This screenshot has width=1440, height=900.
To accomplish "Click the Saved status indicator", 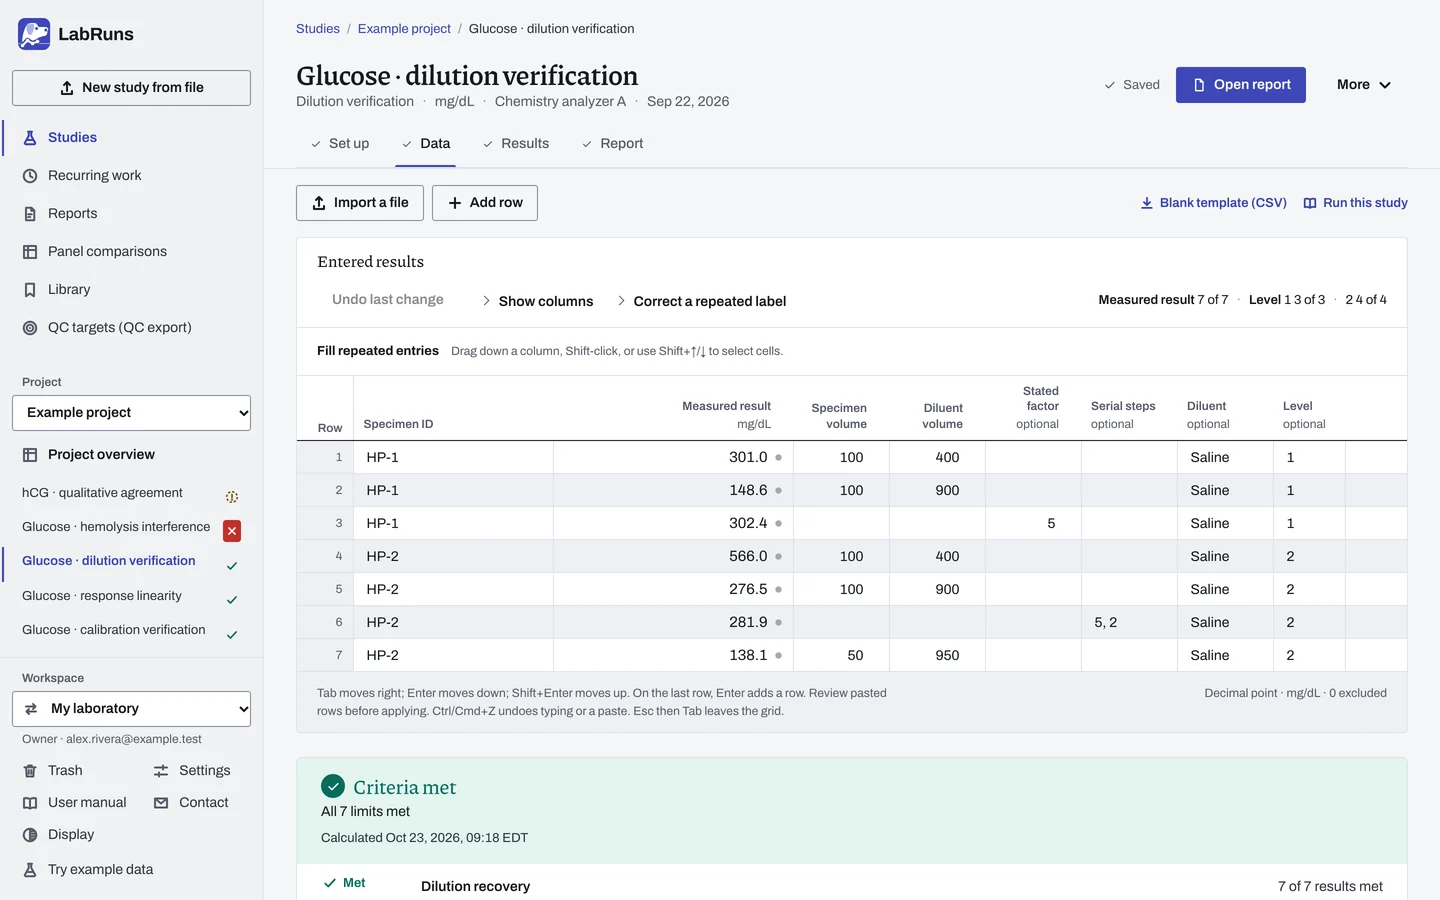I will [x=1132, y=85].
